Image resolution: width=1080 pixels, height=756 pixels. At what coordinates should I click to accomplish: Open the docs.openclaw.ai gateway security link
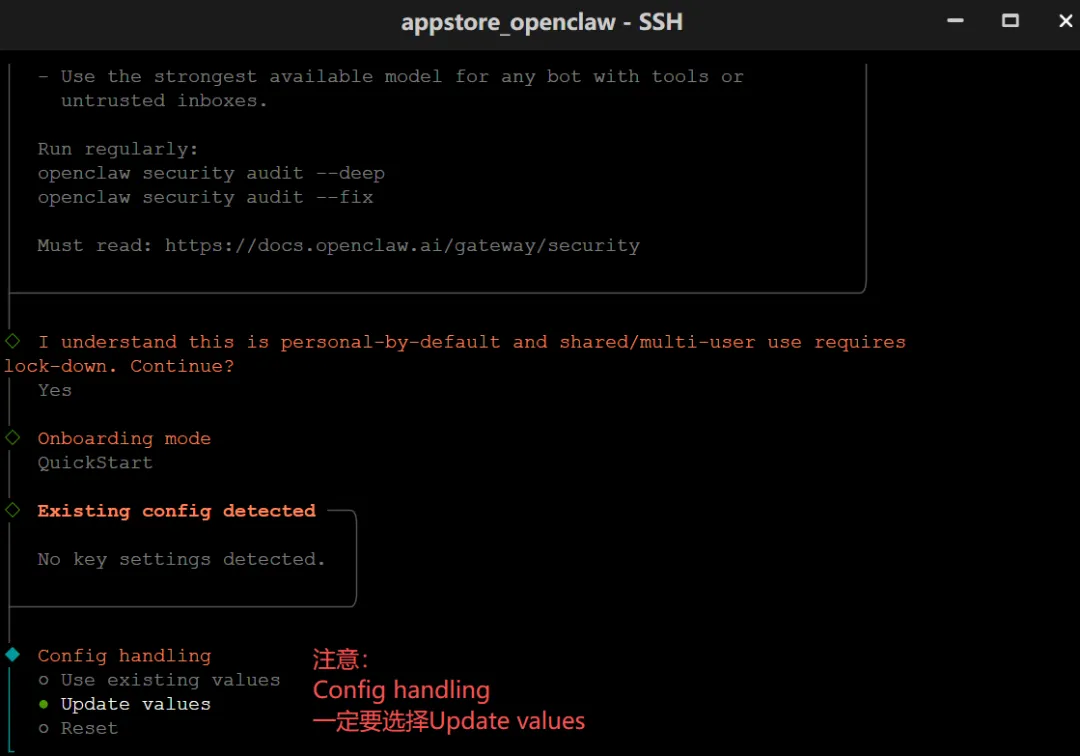pos(402,245)
